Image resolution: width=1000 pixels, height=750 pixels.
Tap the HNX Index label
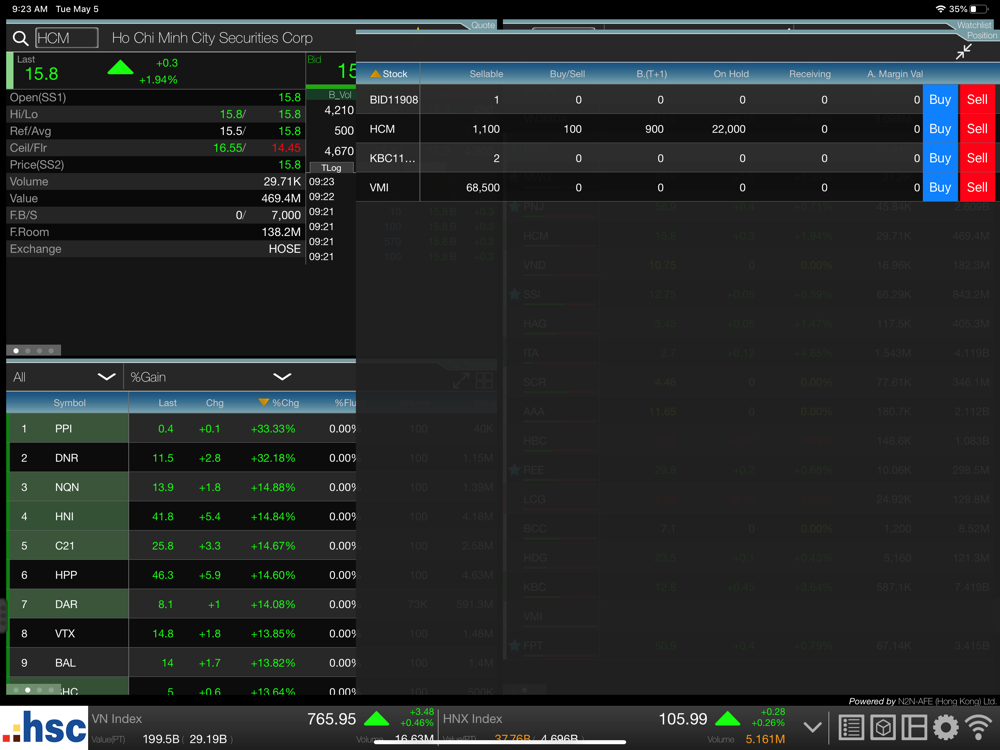(x=472, y=719)
